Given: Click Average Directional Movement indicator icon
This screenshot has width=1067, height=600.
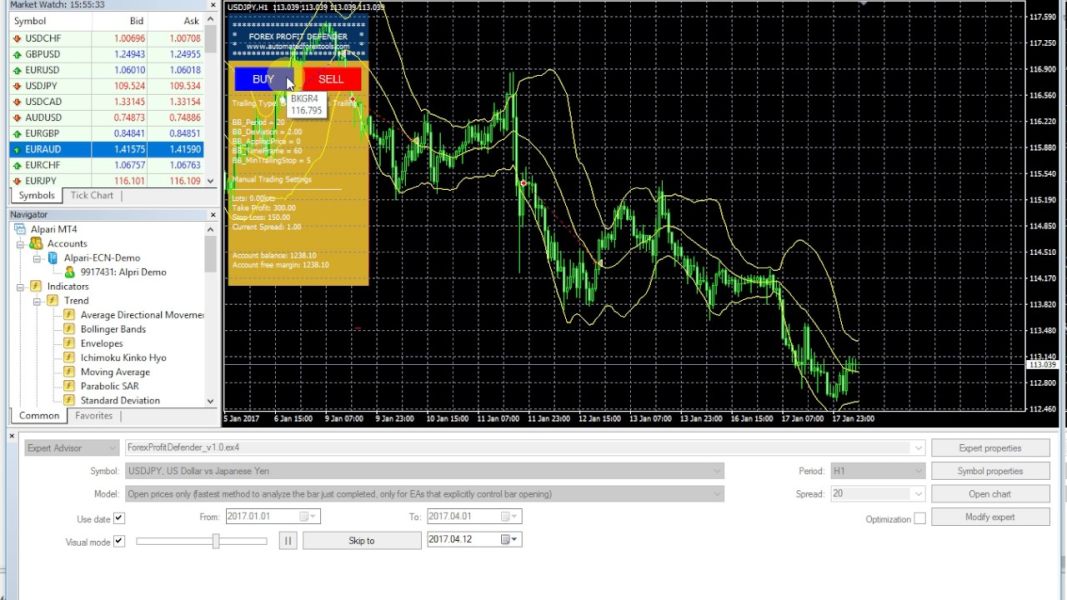Looking at the screenshot, I should pyautogui.click(x=69, y=315).
